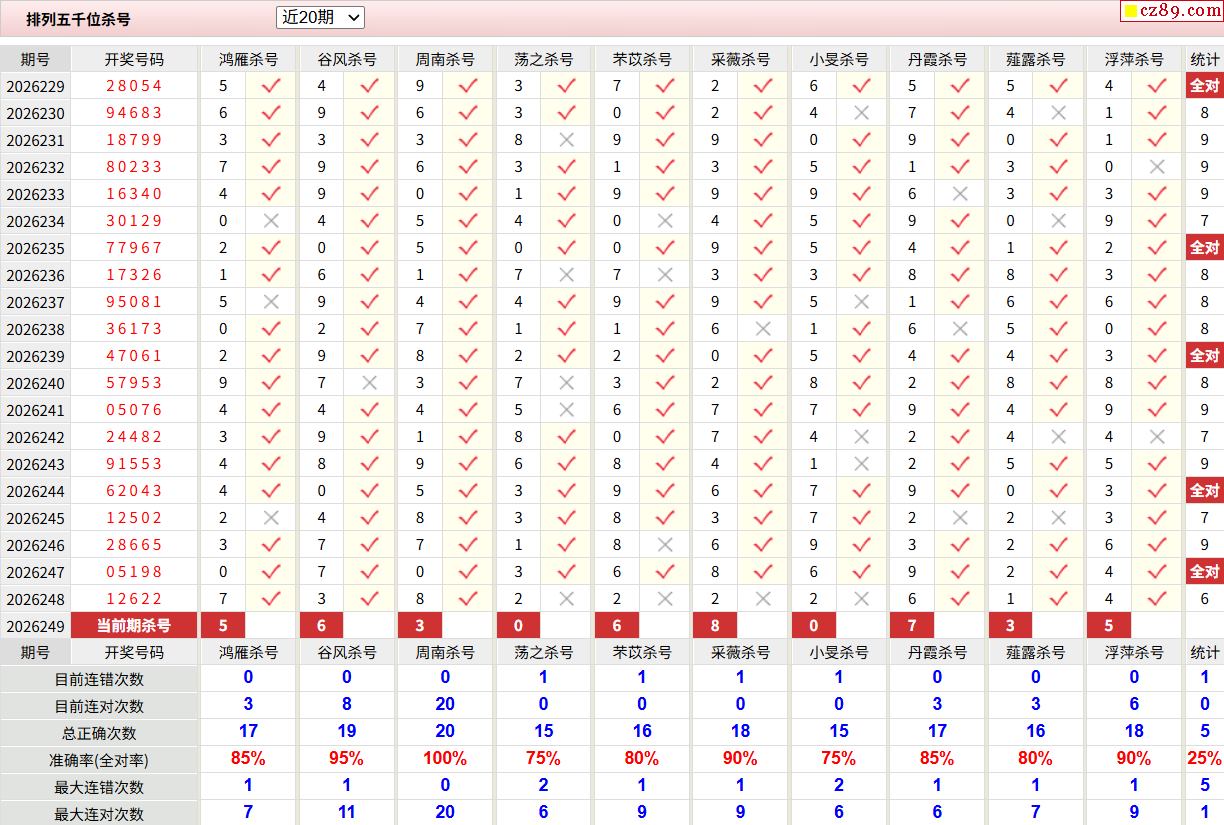1224x825 pixels.
Task: Click the yellow square beside cz89.com
Action: 1130,12
